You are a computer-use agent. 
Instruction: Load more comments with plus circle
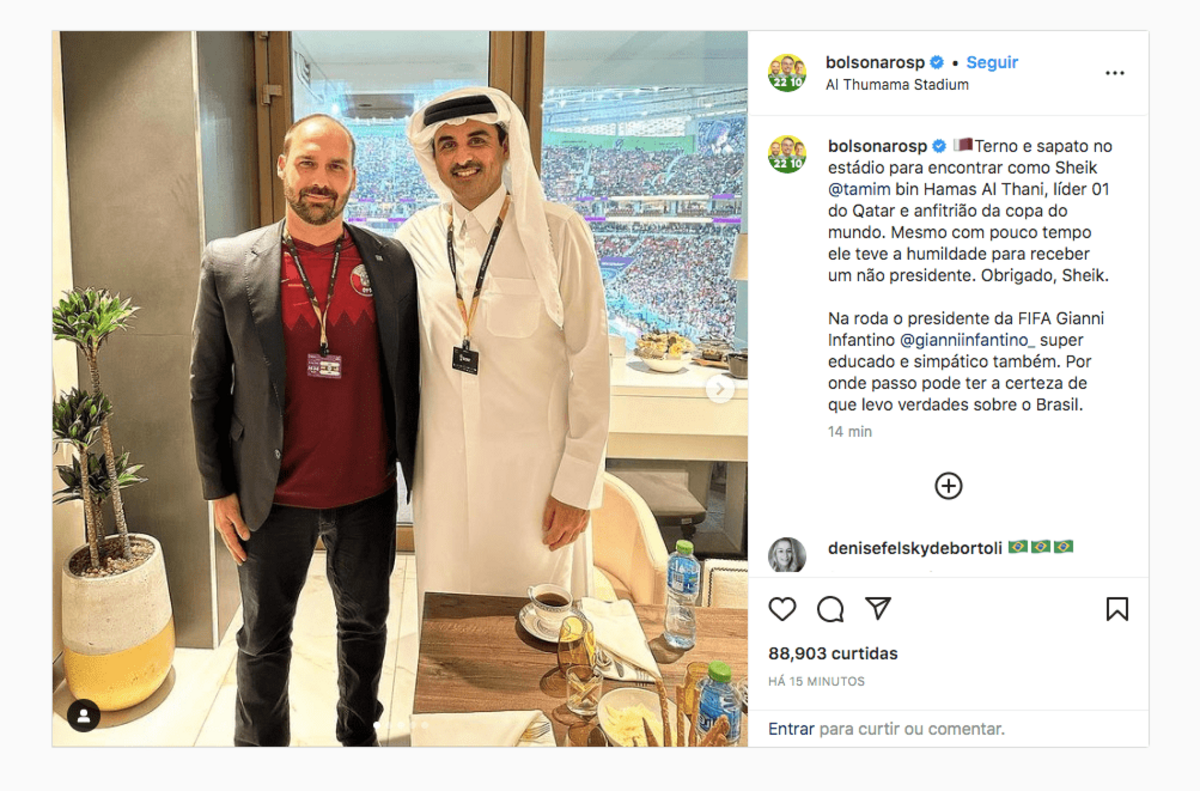click(948, 486)
